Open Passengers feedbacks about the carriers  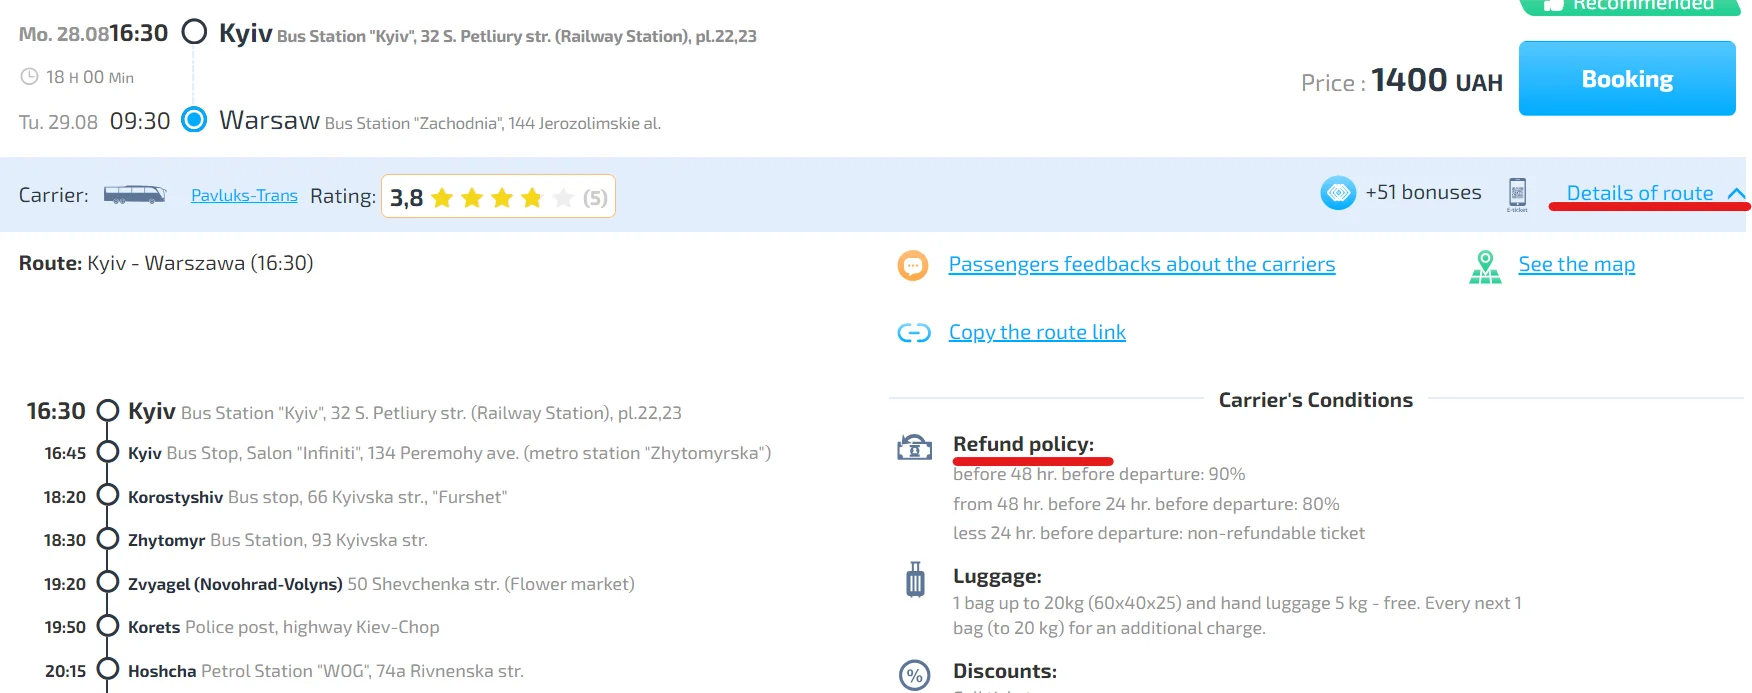click(1141, 264)
